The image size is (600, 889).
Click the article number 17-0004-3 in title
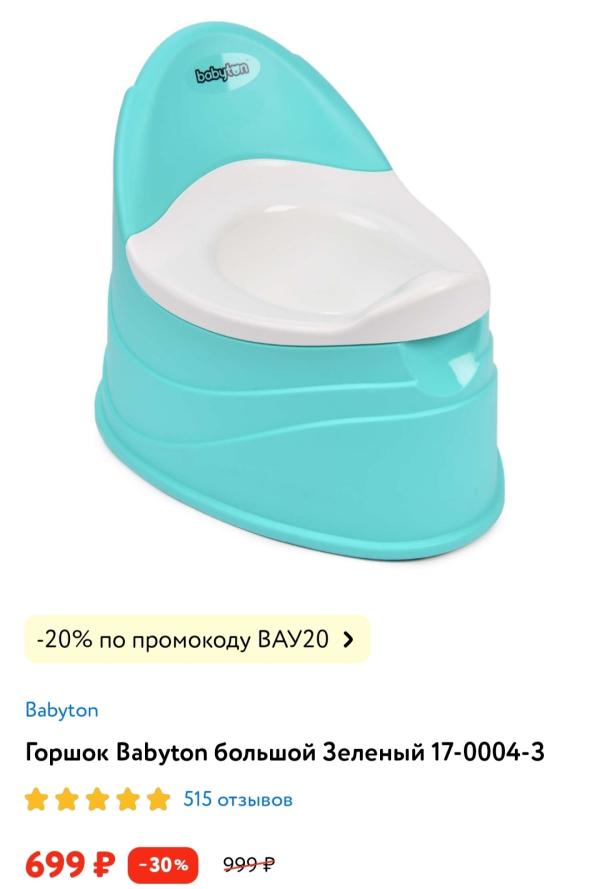tap(488, 752)
